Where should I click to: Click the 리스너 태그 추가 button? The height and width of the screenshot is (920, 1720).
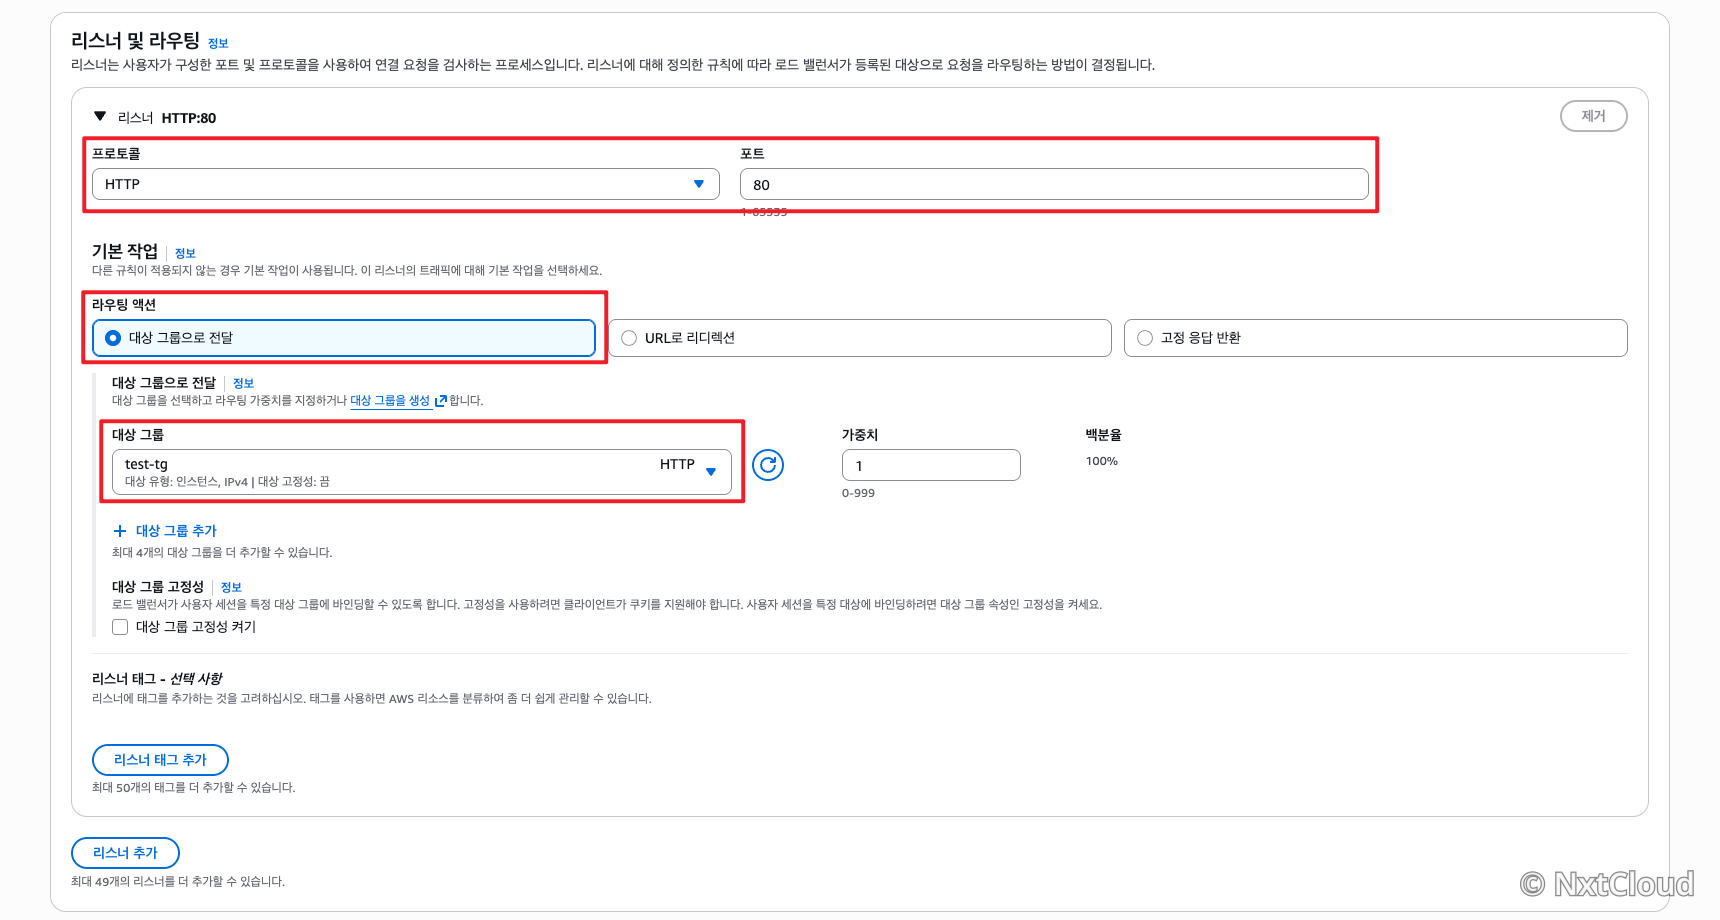pyautogui.click(x=160, y=760)
